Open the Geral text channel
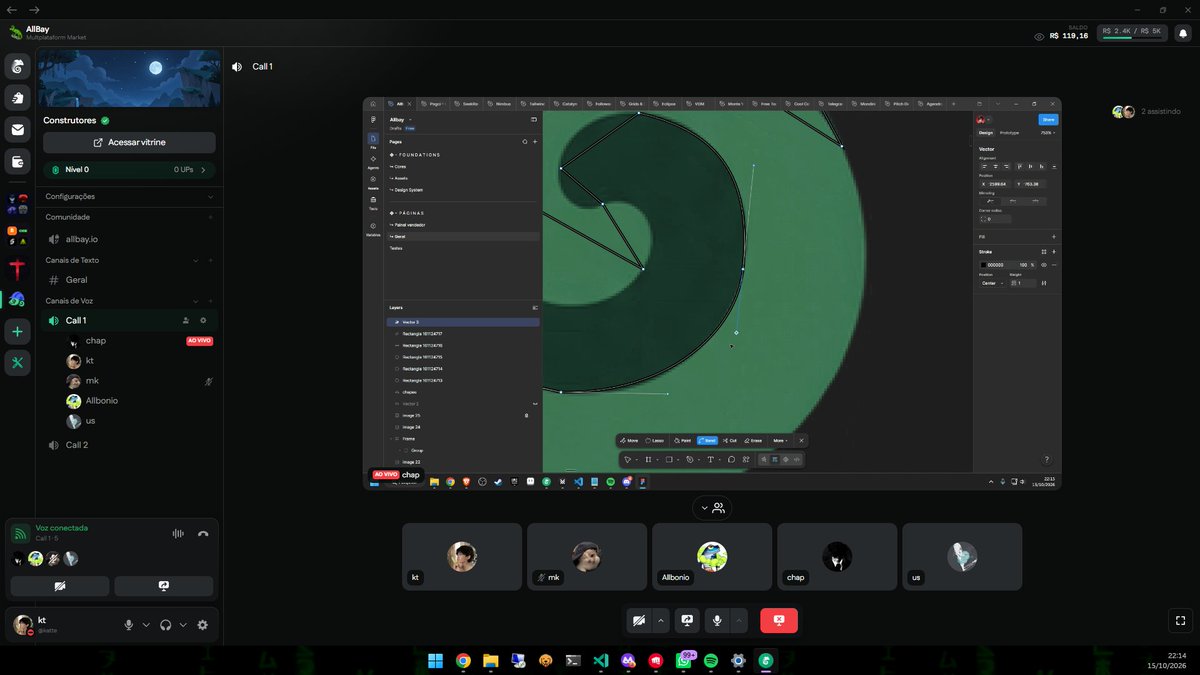This screenshot has height=675, width=1200. point(128,280)
